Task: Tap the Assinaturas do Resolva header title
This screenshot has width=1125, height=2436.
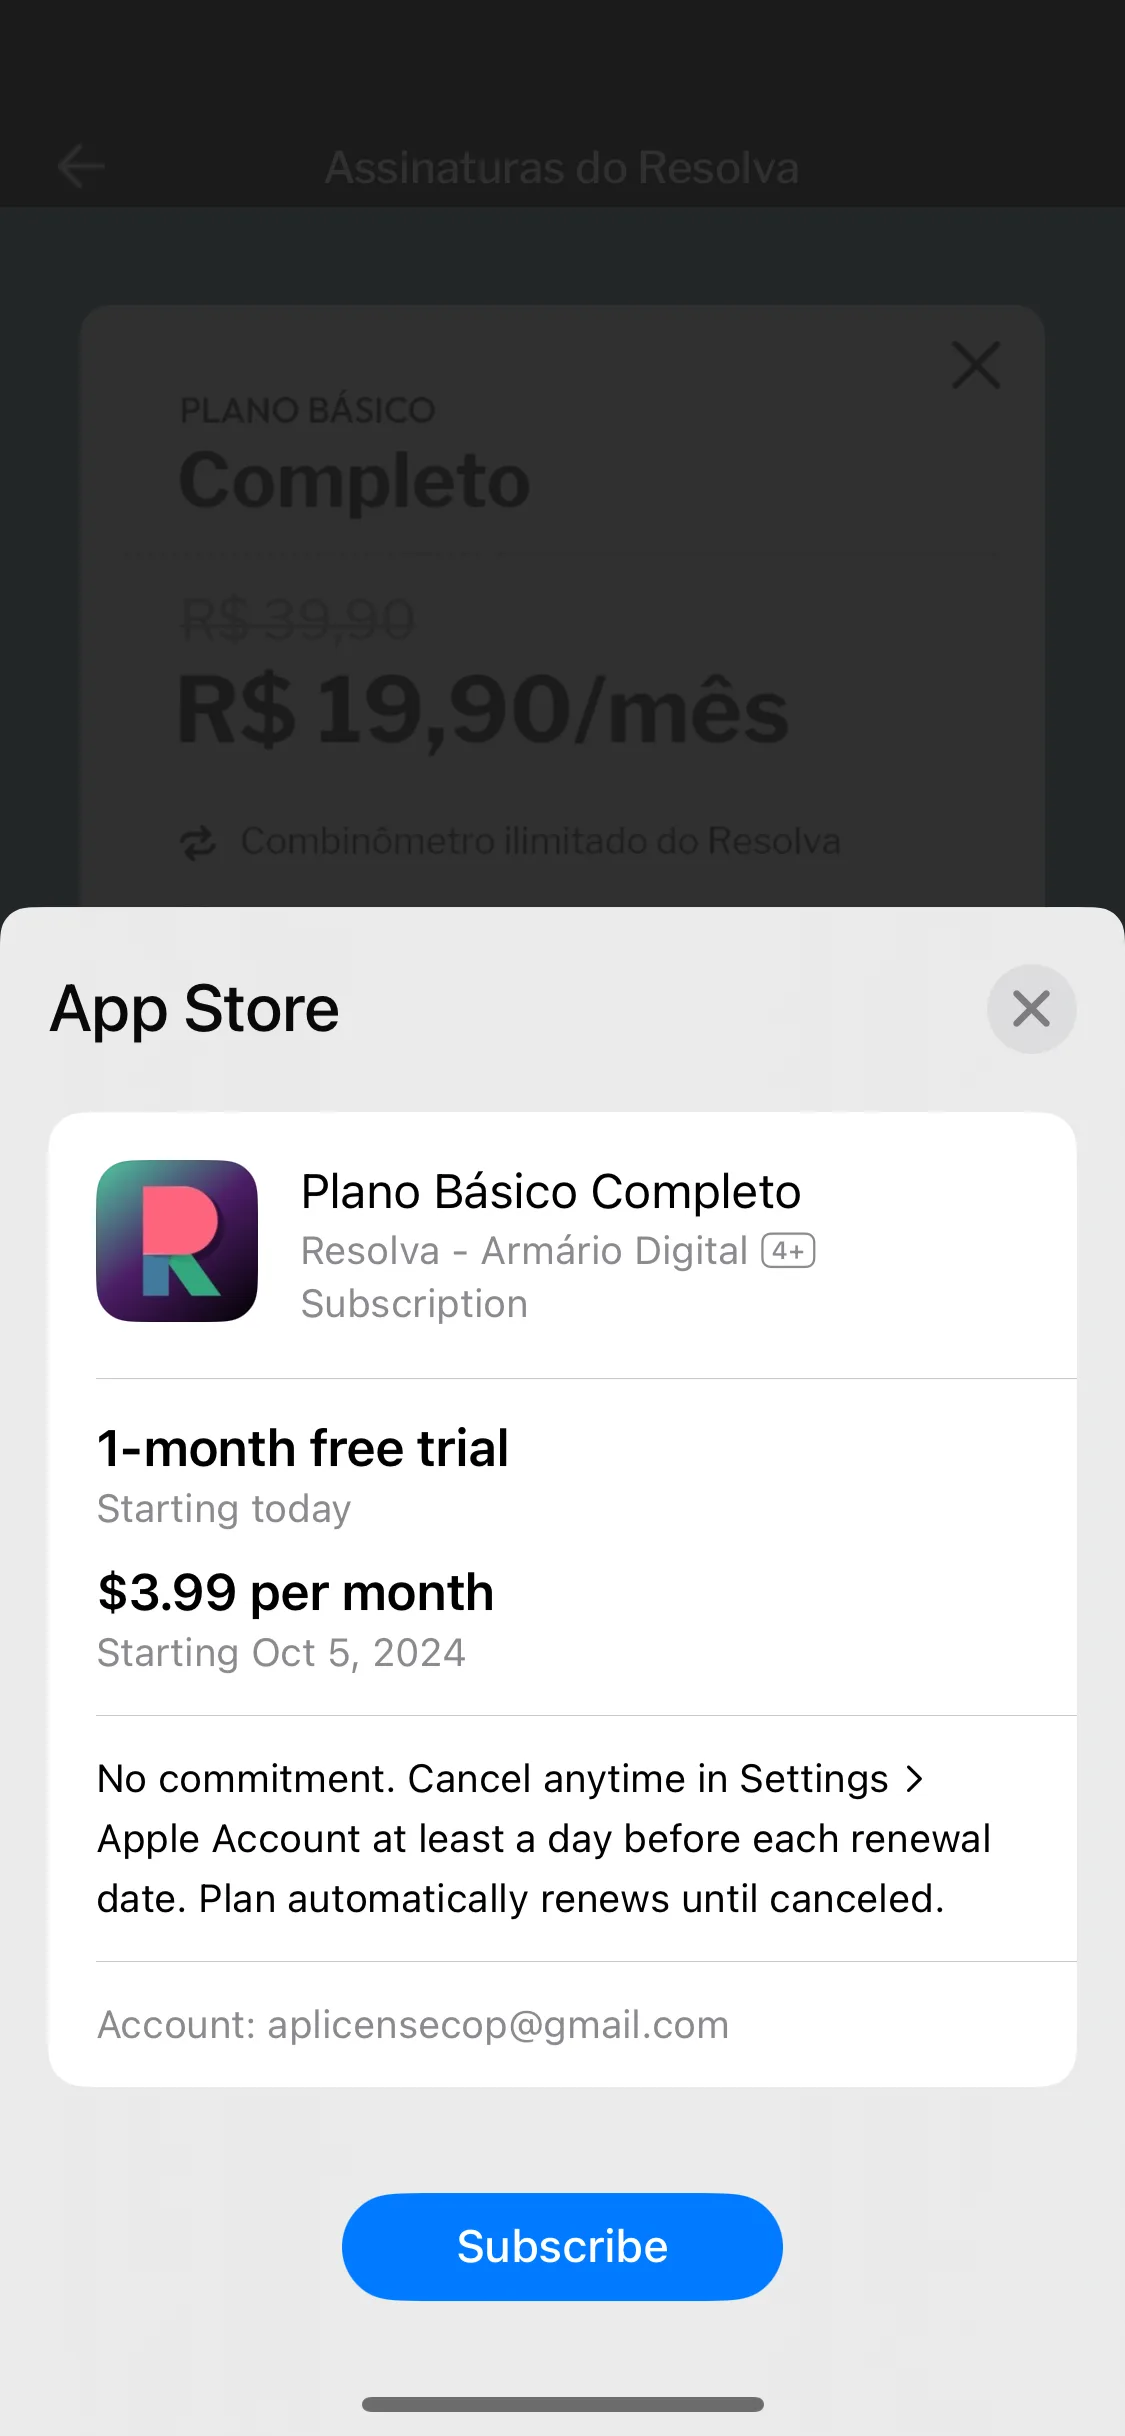Action: point(562,167)
